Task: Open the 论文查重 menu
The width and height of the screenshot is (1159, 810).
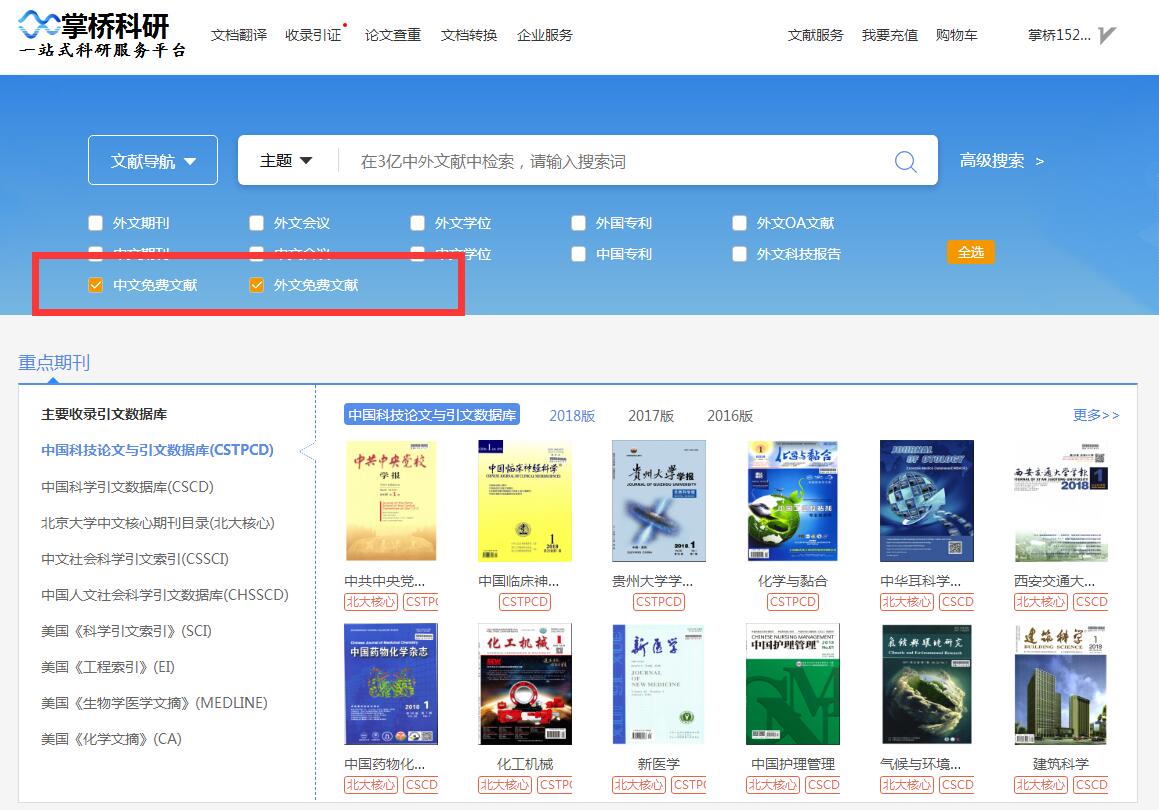Action: (392, 35)
